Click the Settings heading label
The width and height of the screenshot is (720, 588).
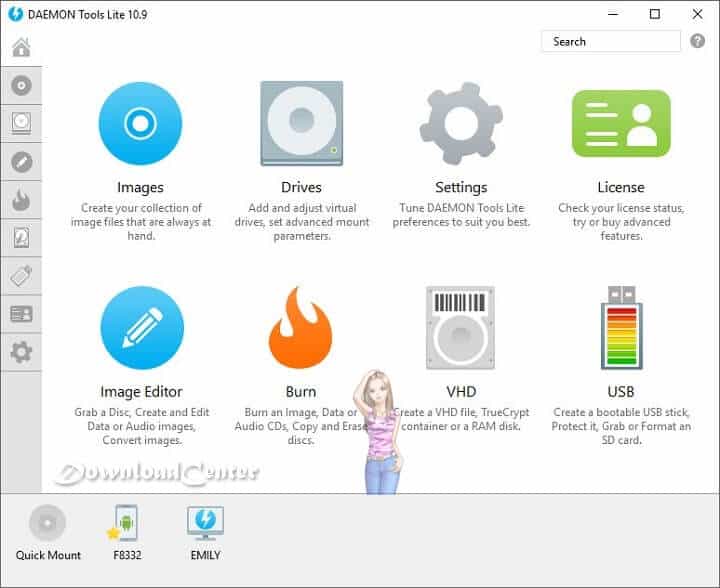tap(461, 187)
